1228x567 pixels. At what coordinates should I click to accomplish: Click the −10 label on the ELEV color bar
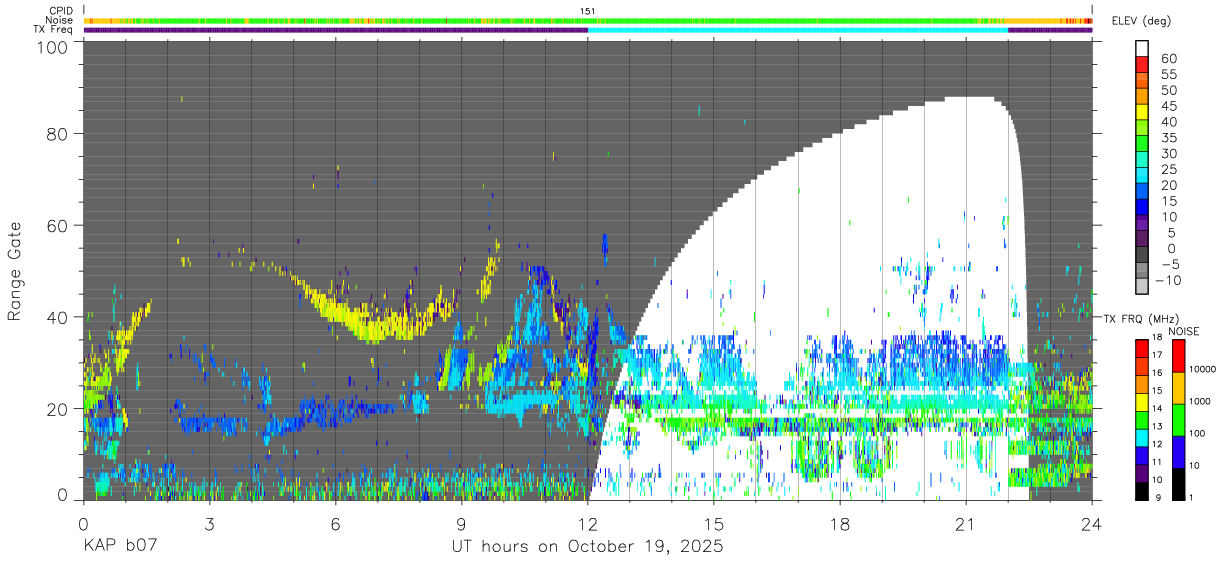point(1170,280)
